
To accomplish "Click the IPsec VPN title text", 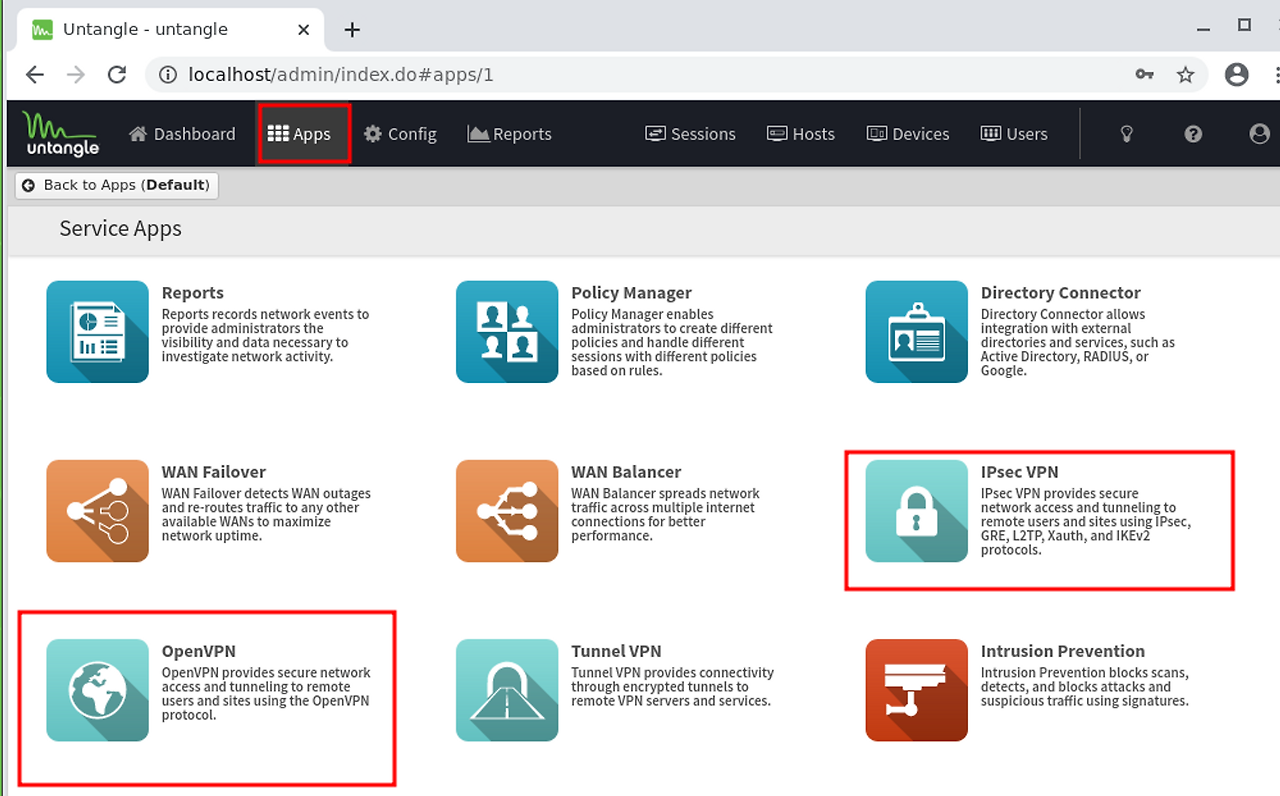I will coord(1019,472).
